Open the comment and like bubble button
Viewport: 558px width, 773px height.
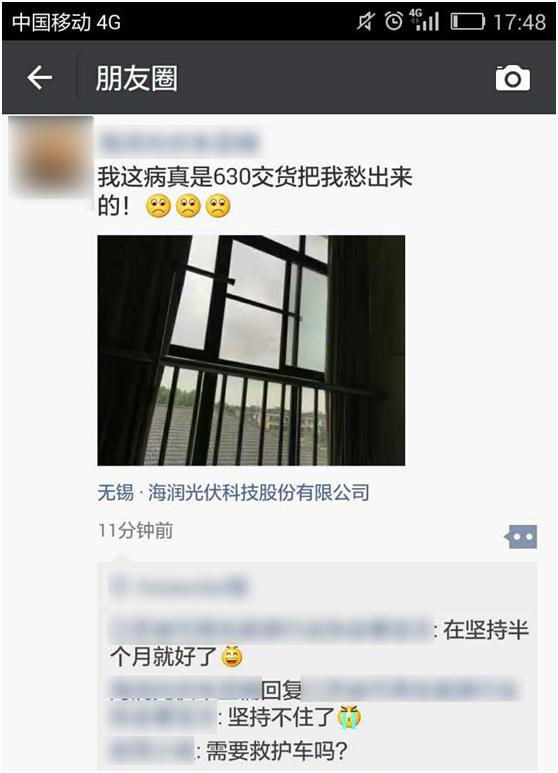(521, 536)
